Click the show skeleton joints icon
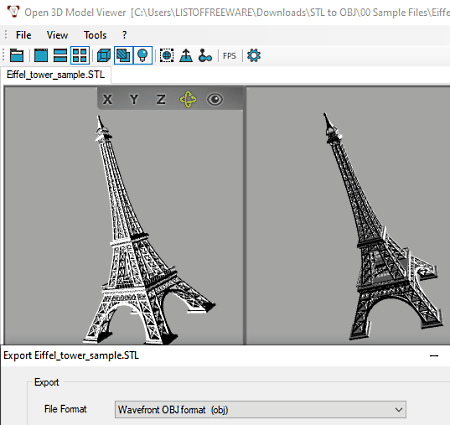The image size is (450, 425). [x=205, y=55]
